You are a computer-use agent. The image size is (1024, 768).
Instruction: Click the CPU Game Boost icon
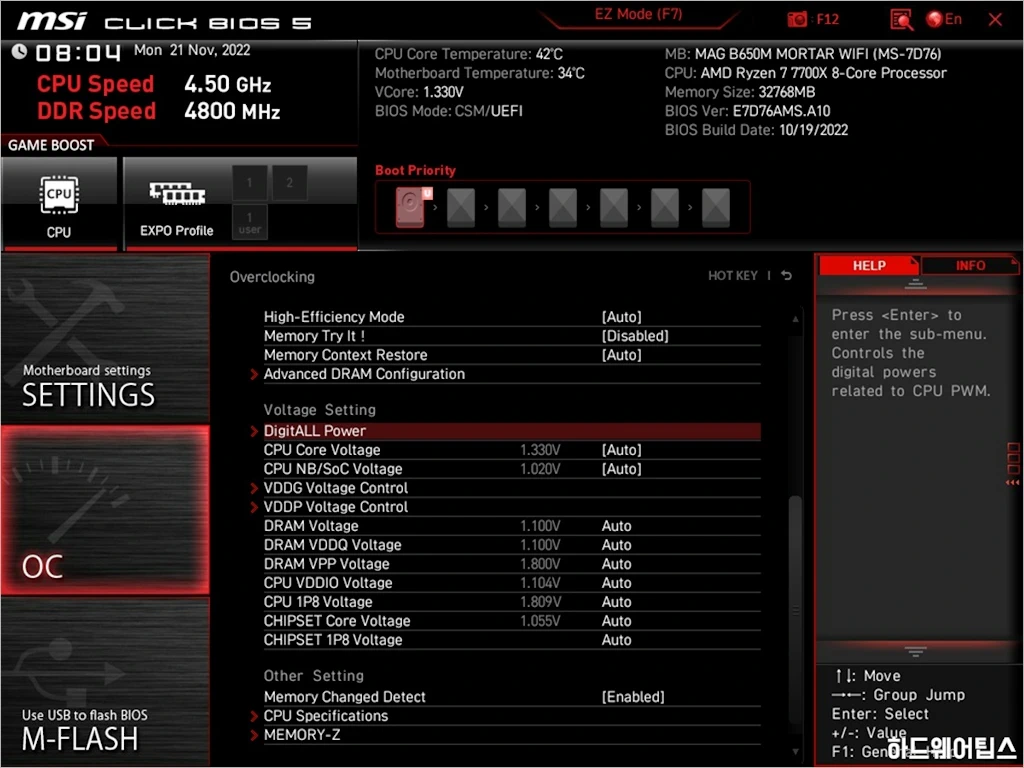pos(59,195)
